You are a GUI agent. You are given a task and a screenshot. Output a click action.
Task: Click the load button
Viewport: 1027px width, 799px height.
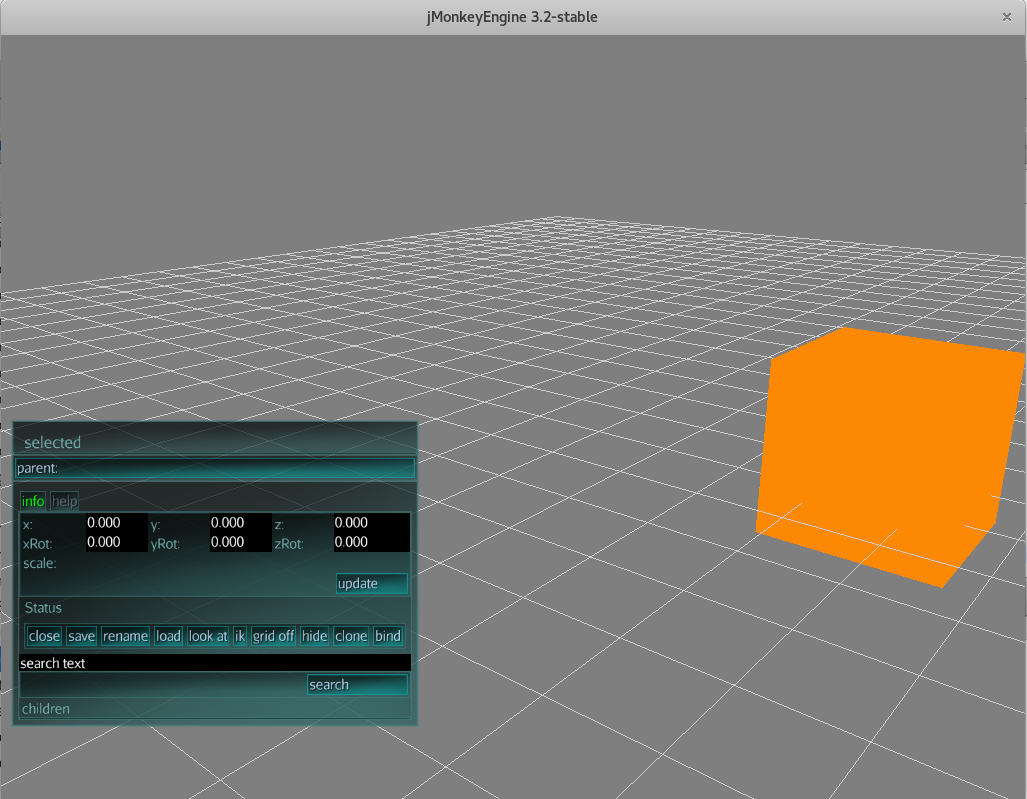click(168, 636)
